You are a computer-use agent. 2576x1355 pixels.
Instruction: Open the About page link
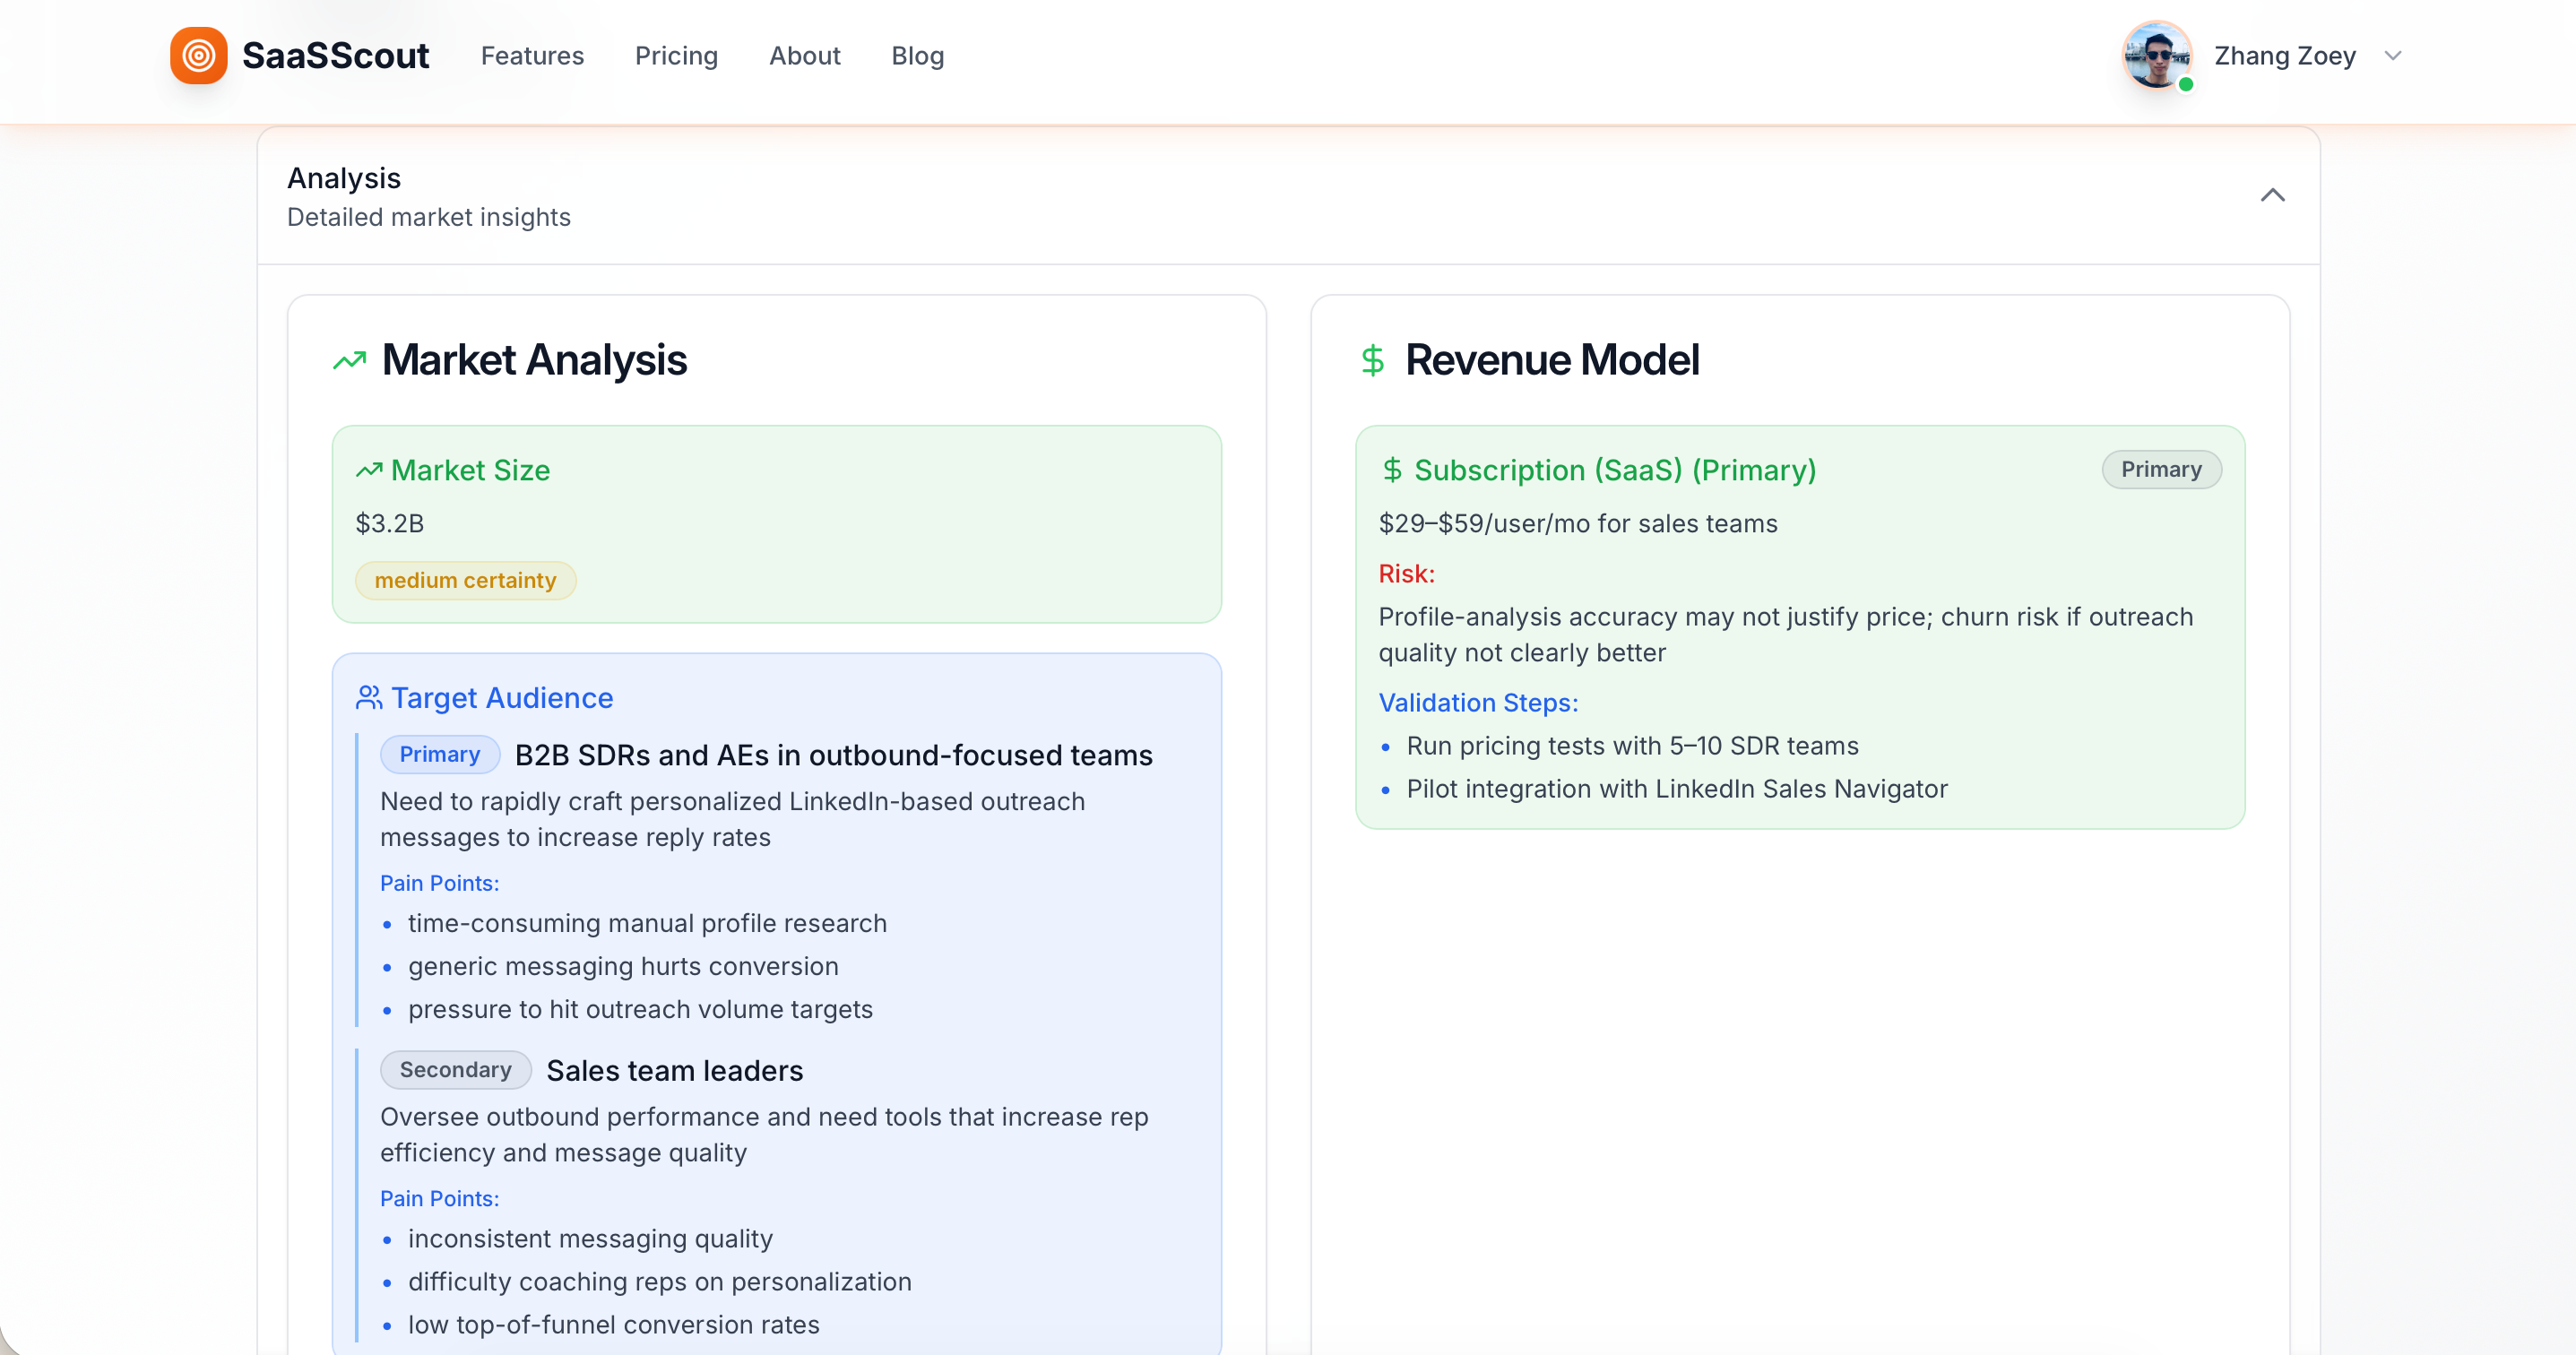pyautogui.click(x=804, y=56)
